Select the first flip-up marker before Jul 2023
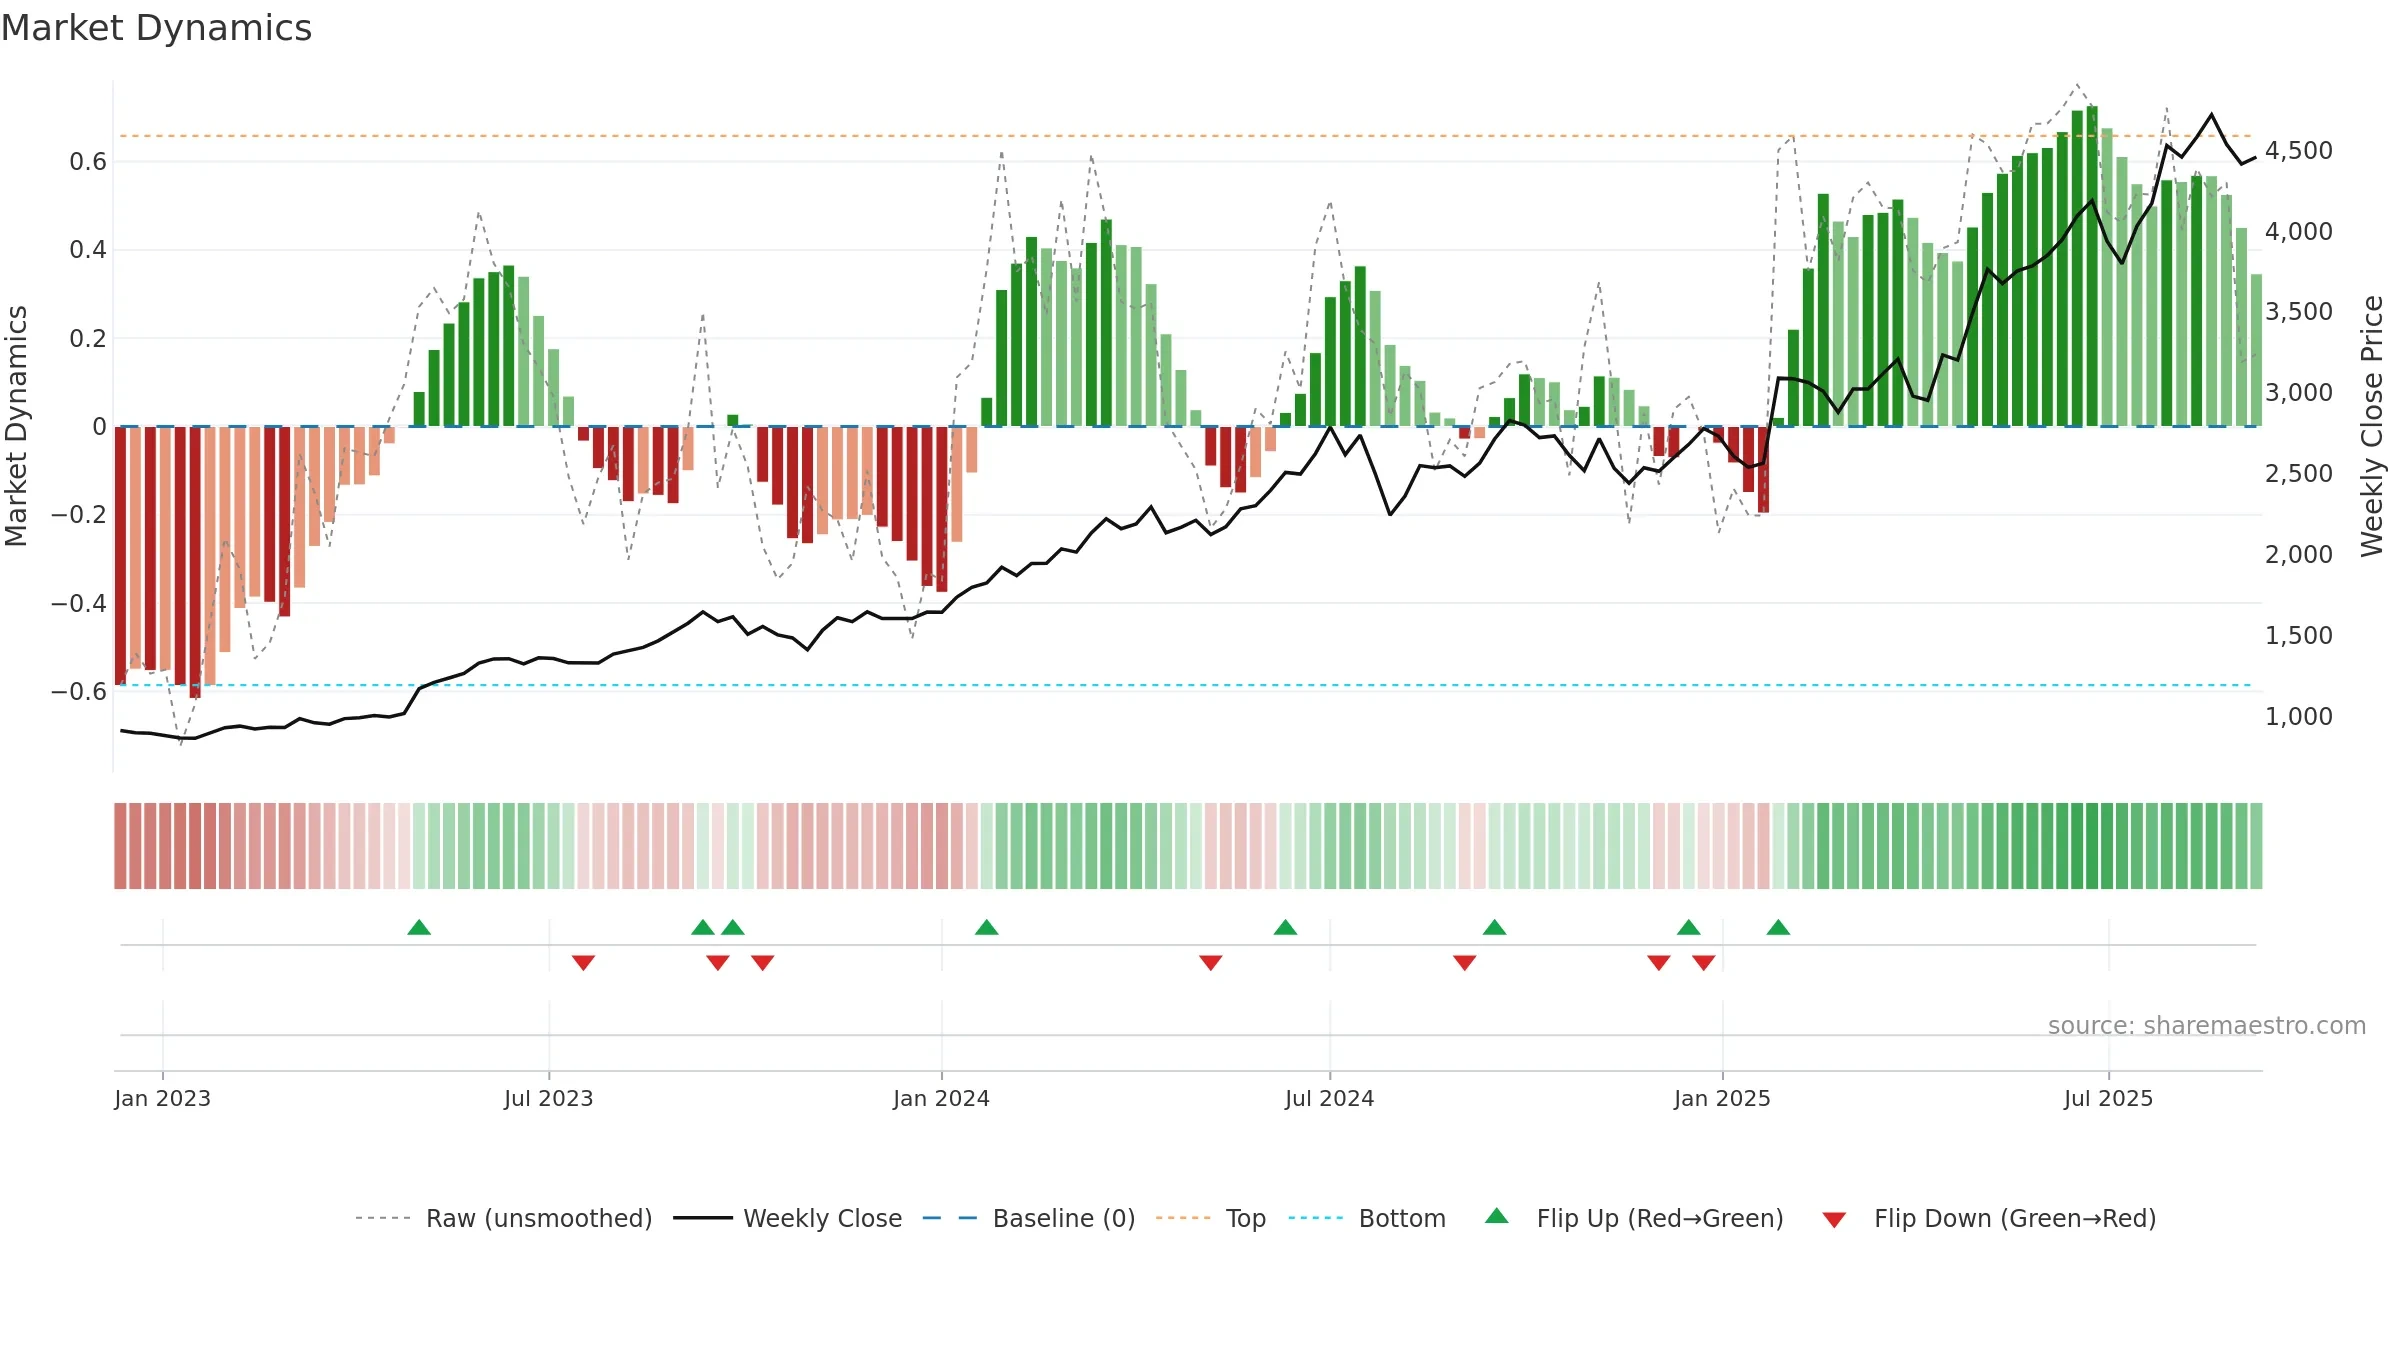Screen dimensions: 2400x1350 (x=419, y=927)
